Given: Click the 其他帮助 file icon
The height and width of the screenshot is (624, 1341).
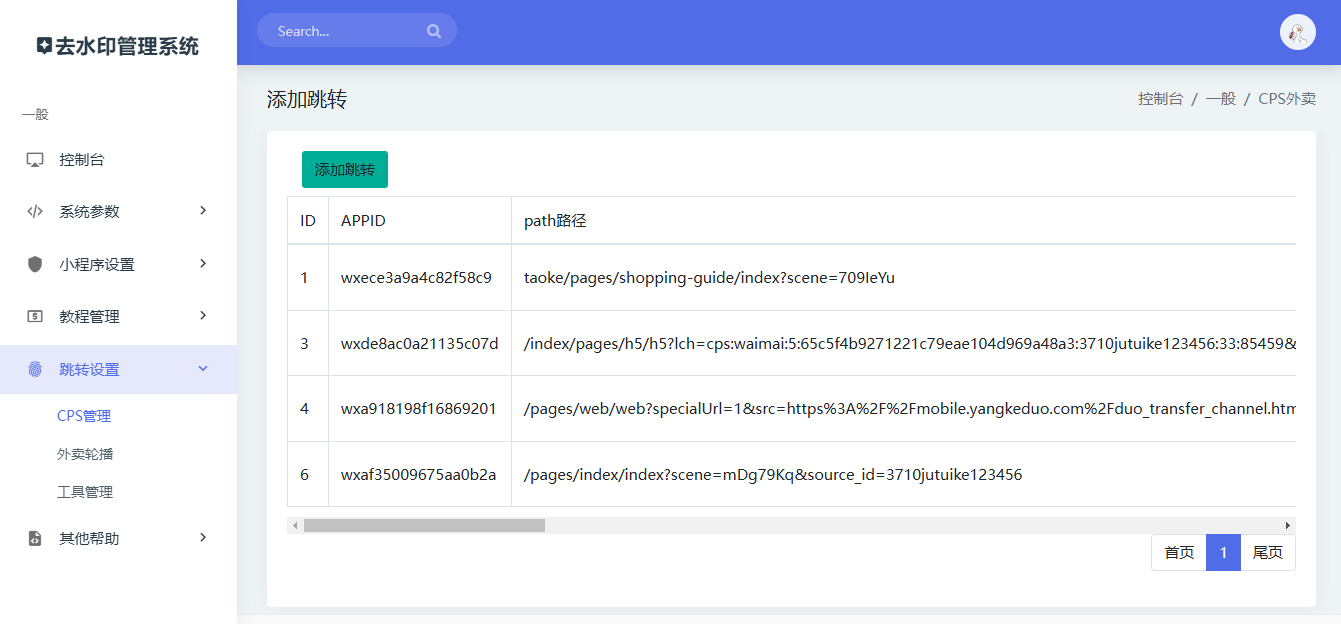Looking at the screenshot, I should pyautogui.click(x=35, y=538).
